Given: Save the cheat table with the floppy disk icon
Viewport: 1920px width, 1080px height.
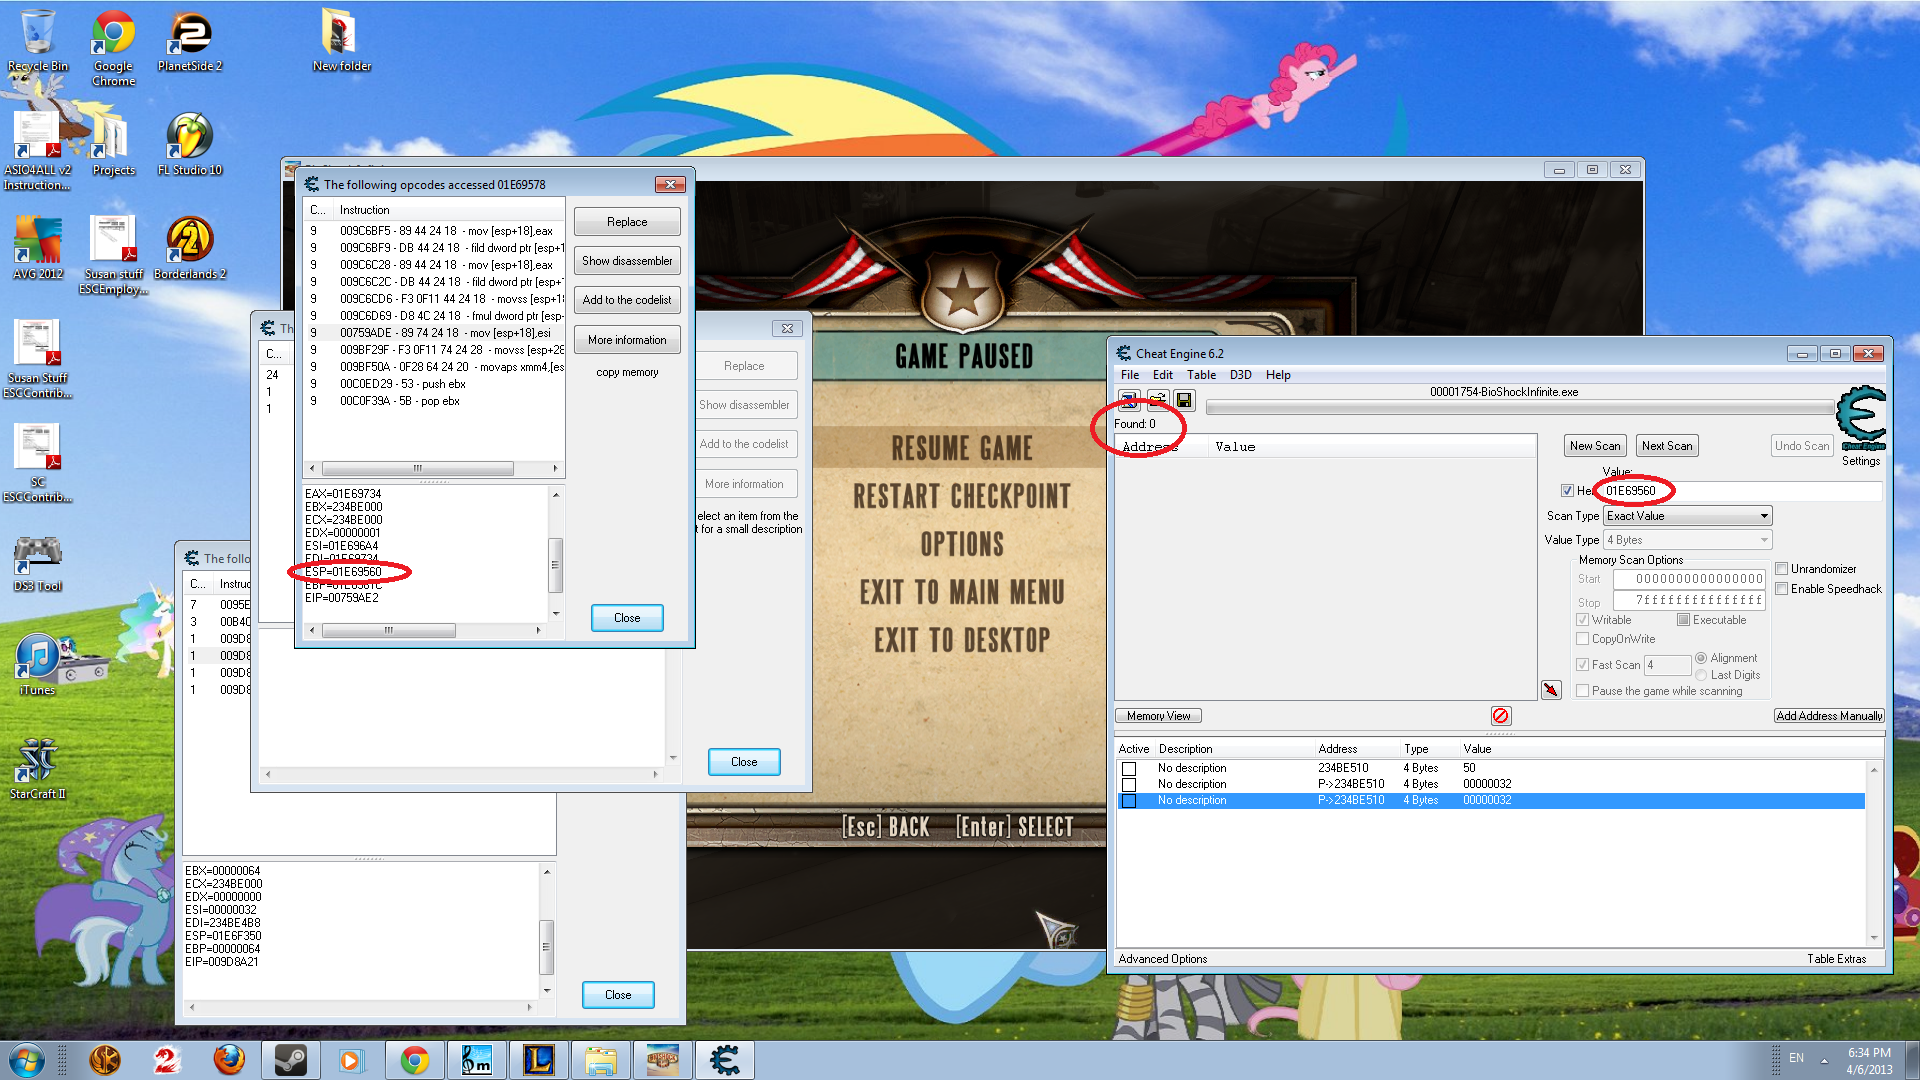Looking at the screenshot, I should click(1184, 399).
